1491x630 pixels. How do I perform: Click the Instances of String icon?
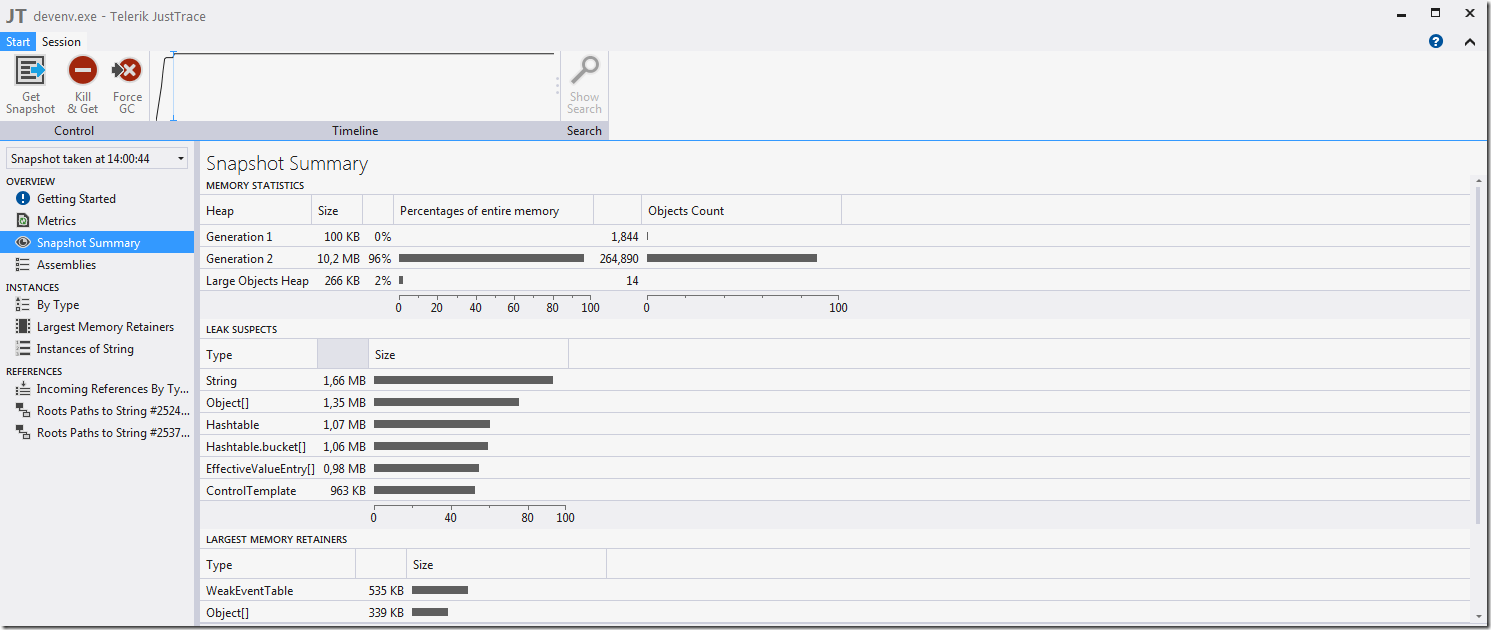23,349
